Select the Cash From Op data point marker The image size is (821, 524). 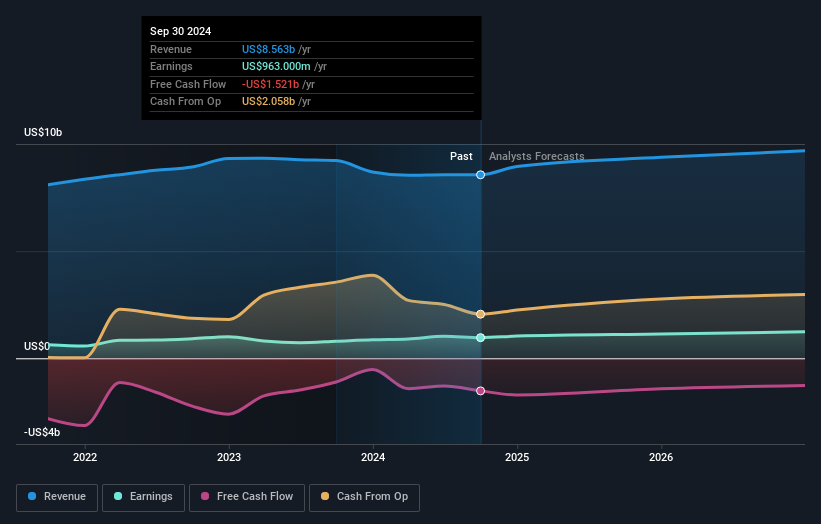click(480, 314)
